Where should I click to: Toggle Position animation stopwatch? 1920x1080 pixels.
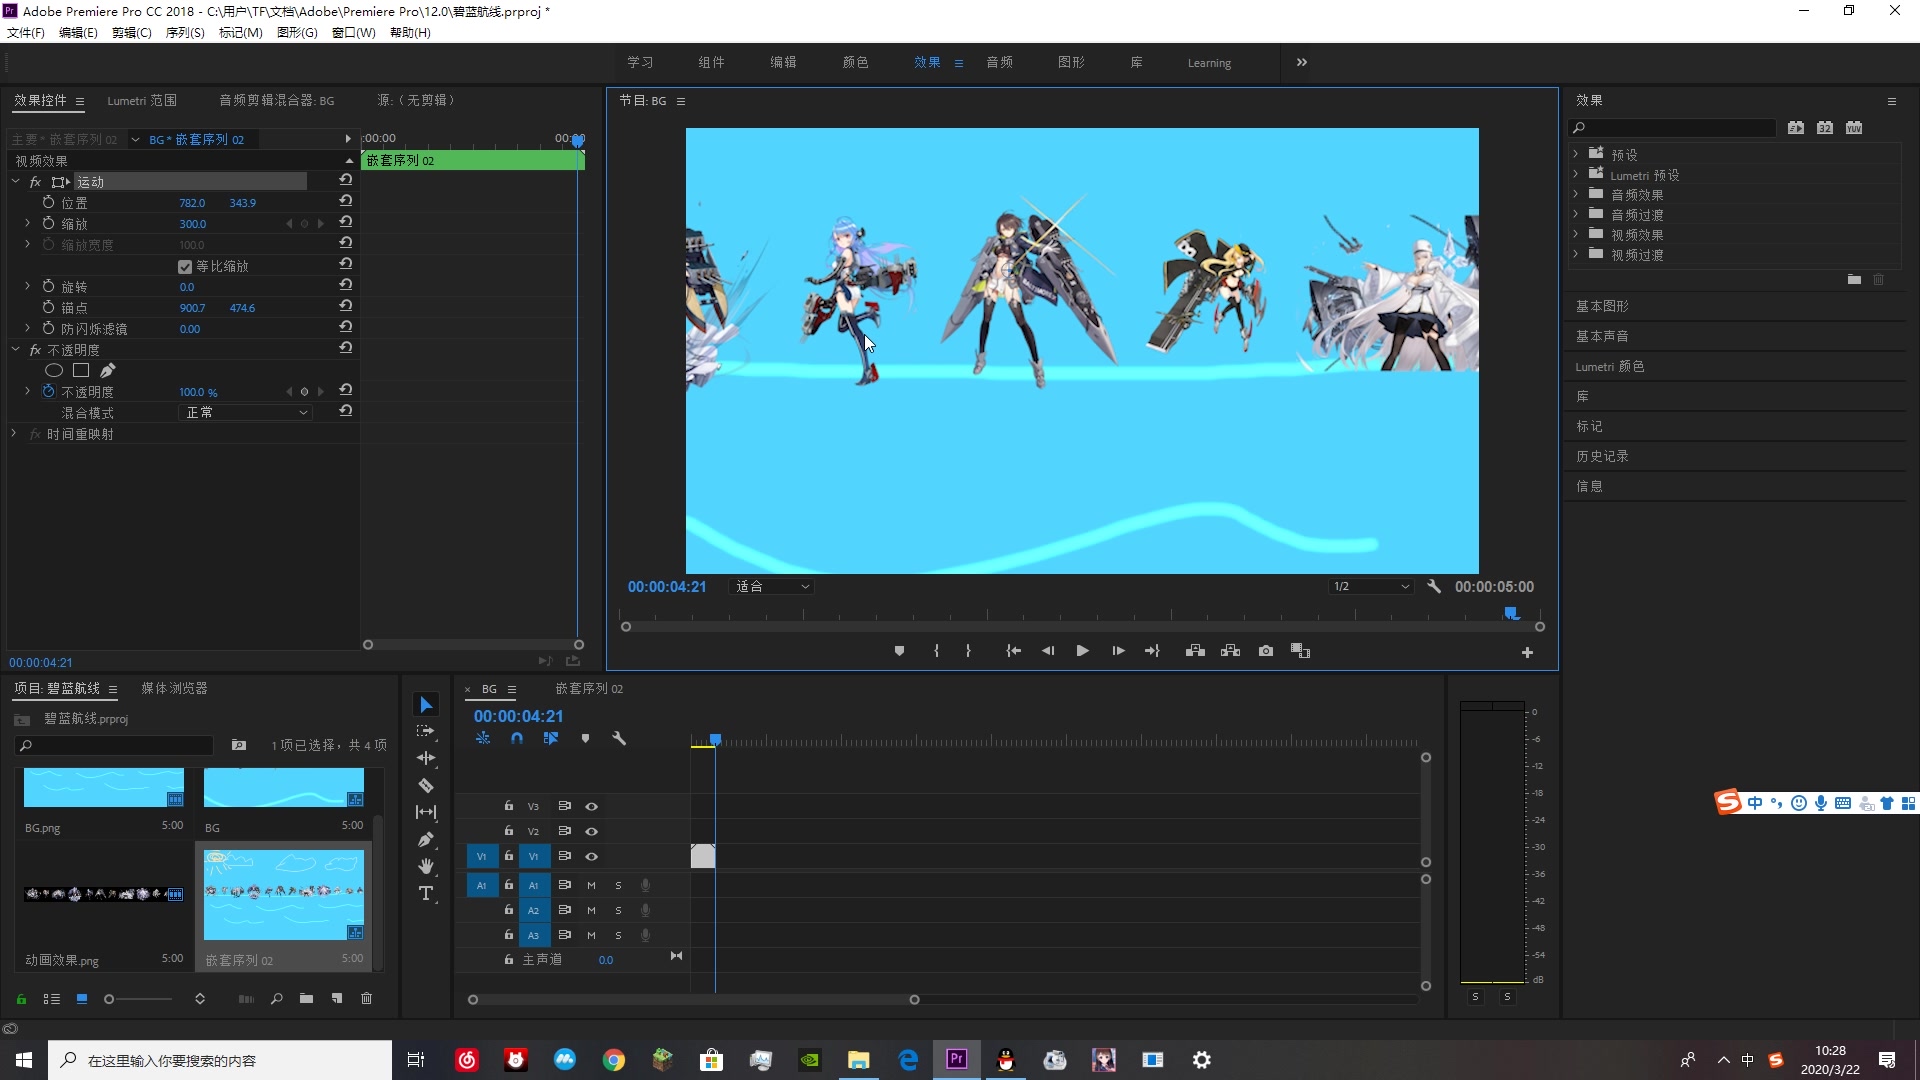tap(48, 202)
